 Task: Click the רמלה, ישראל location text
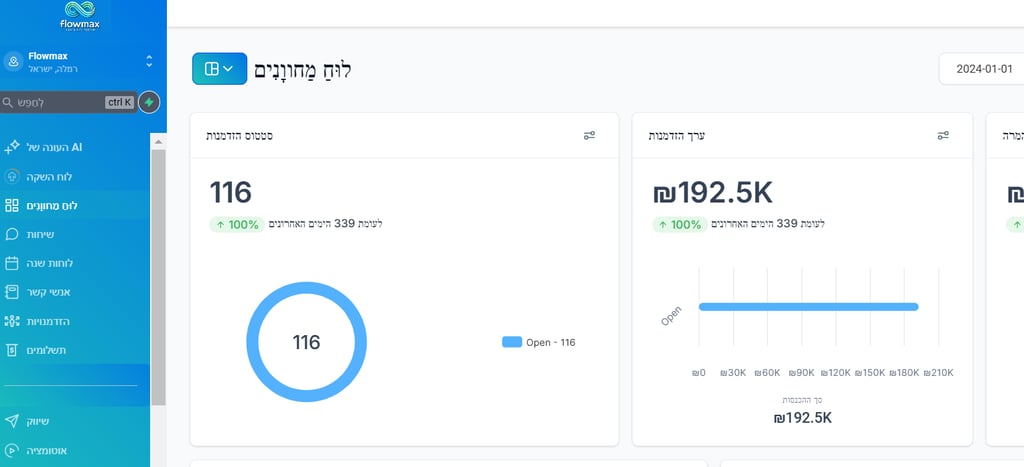(53, 69)
